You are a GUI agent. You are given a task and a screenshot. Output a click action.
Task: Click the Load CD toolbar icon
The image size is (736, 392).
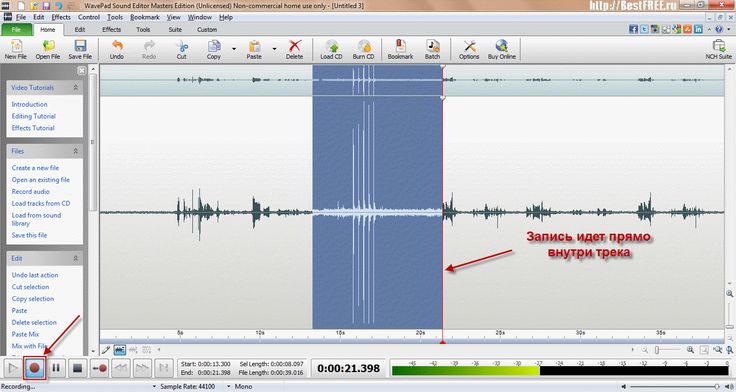pyautogui.click(x=331, y=49)
